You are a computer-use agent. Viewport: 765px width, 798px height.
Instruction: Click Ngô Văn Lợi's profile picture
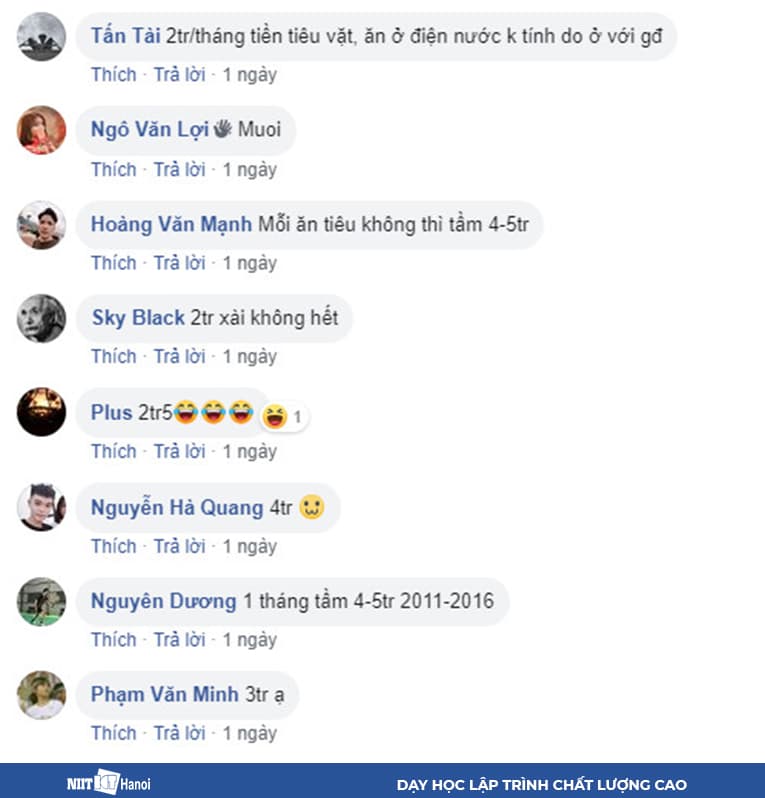(41, 130)
